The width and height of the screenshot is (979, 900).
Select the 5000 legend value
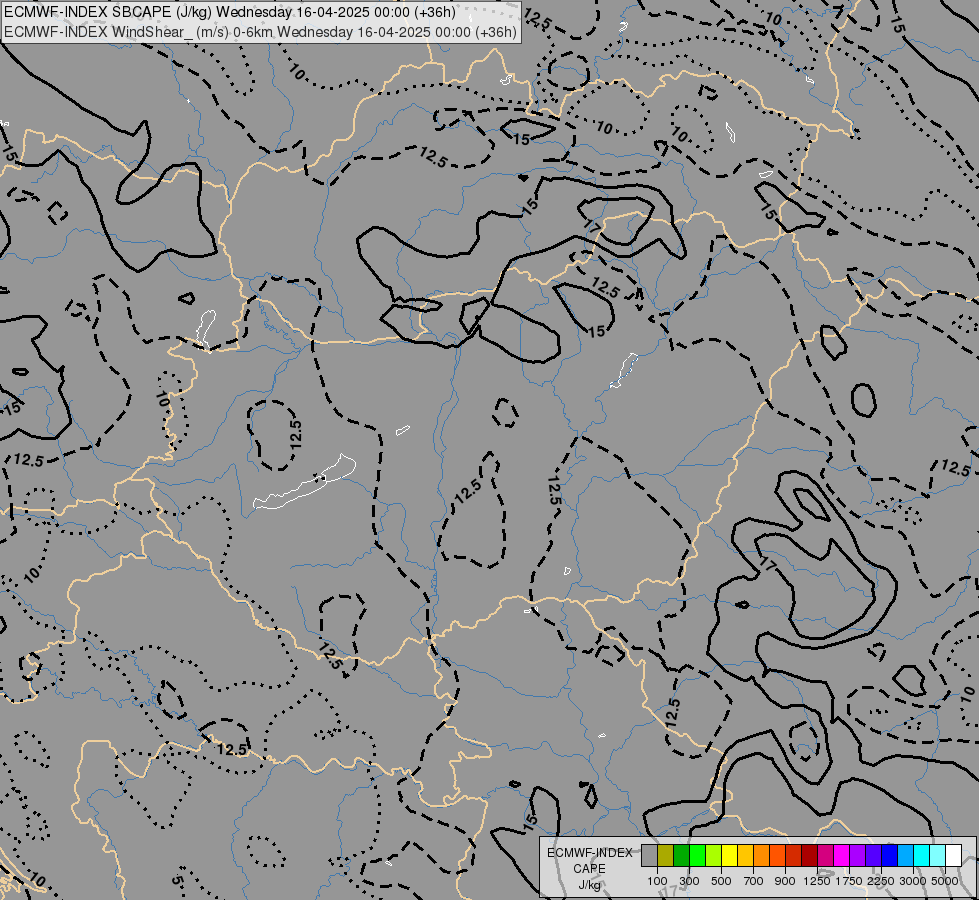pyautogui.click(x=945, y=881)
